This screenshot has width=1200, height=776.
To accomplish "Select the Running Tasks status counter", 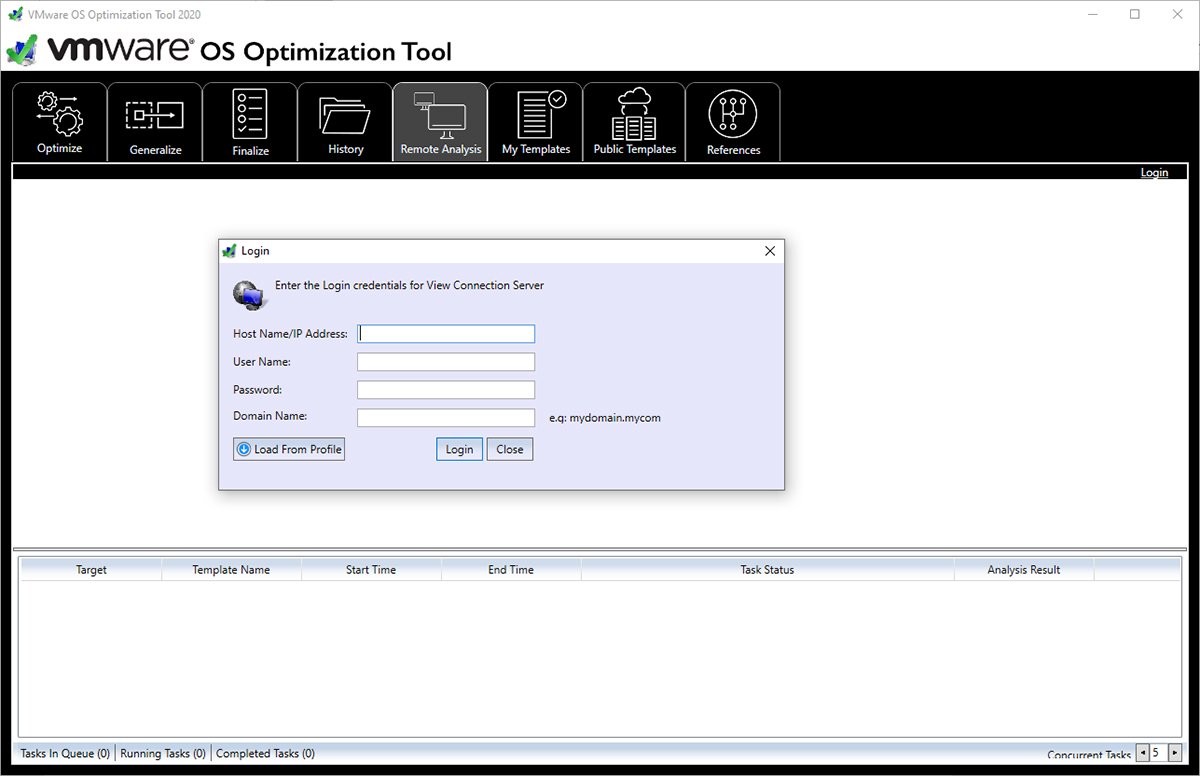I will click(x=162, y=752).
